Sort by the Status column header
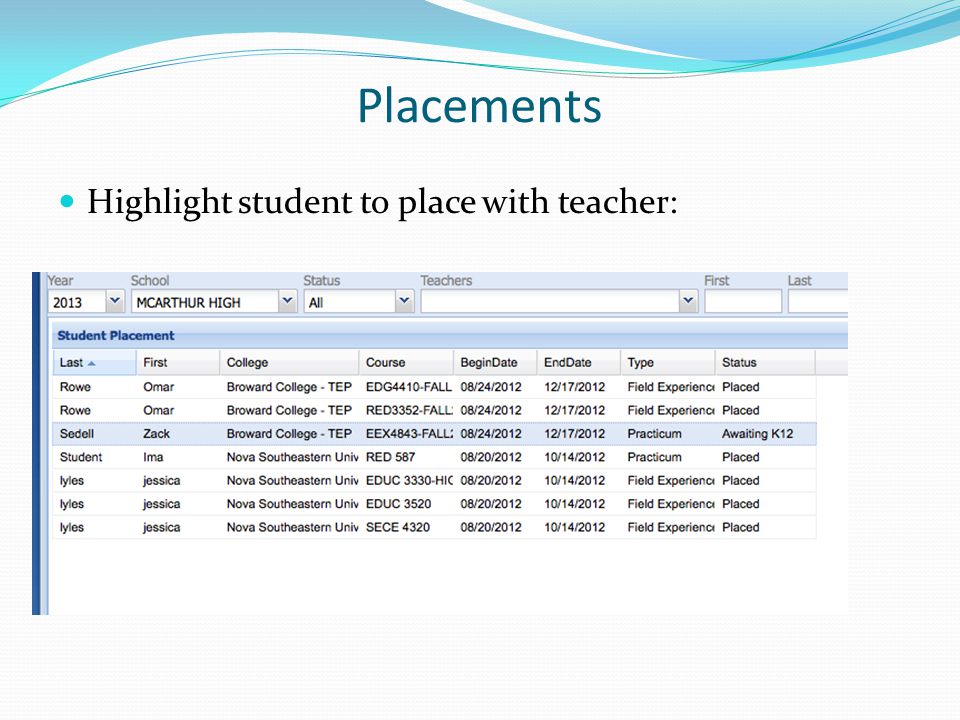960x720 pixels. click(765, 362)
